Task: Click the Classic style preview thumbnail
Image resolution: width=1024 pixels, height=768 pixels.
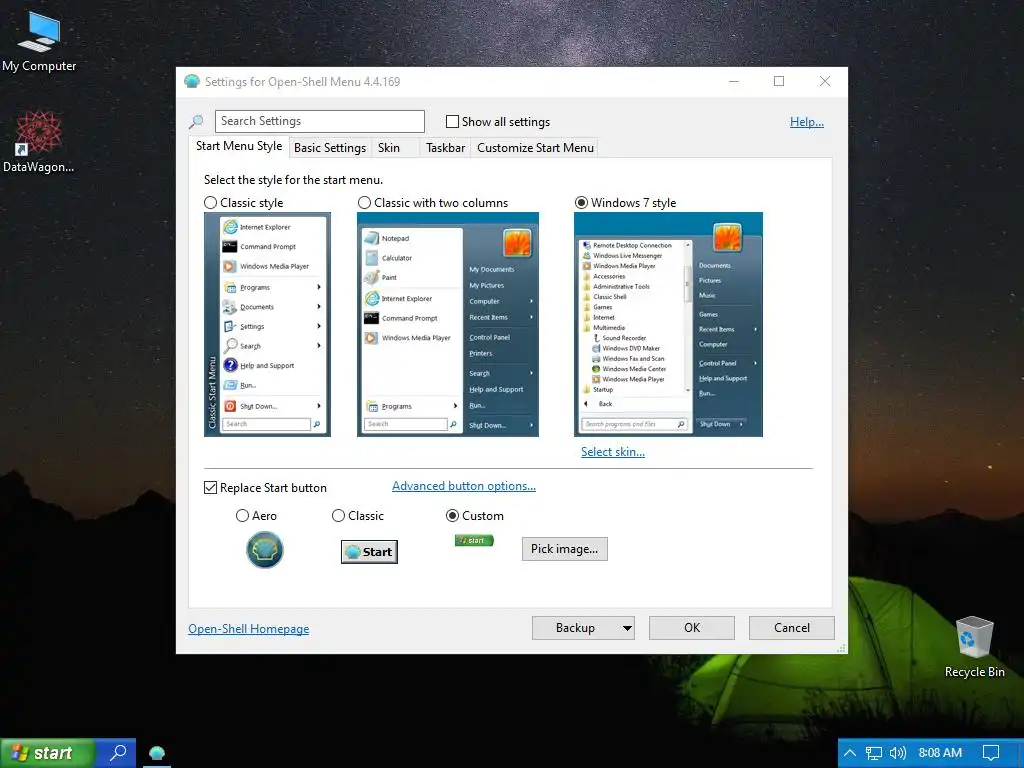Action: click(x=267, y=325)
